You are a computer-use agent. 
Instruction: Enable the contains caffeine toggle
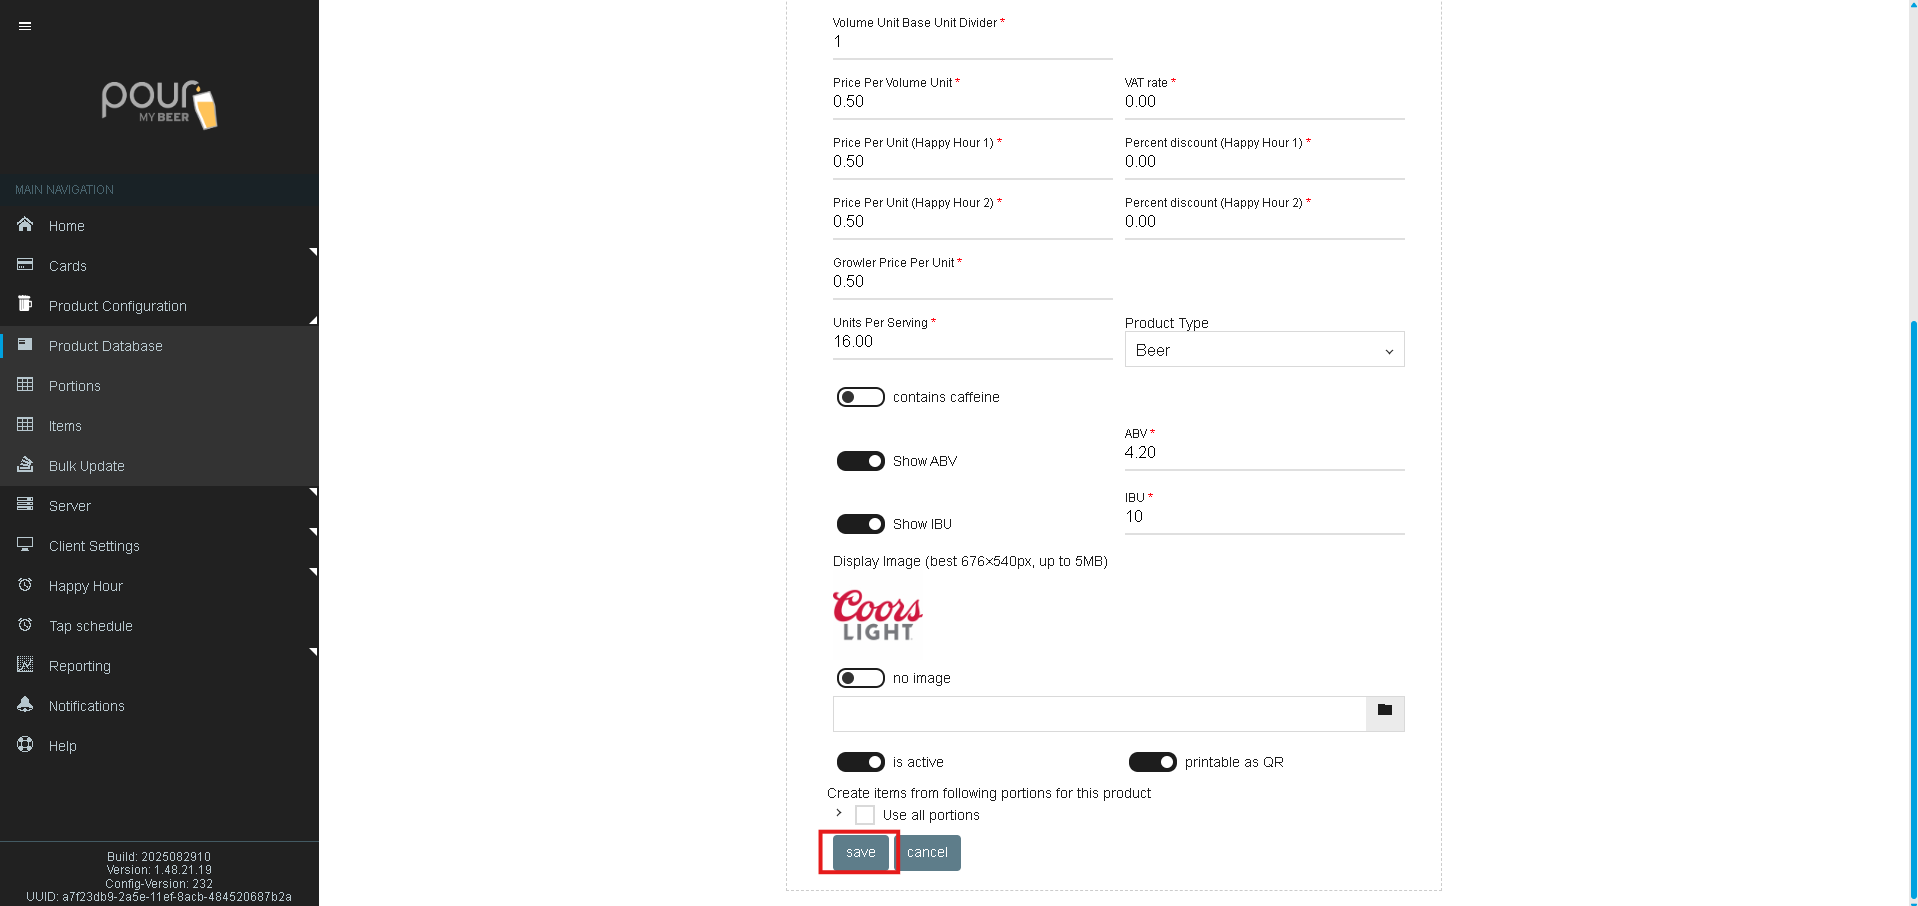[860, 397]
